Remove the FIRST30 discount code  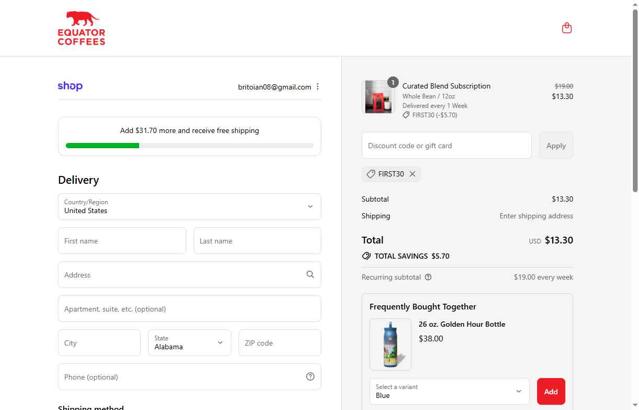[x=412, y=174]
